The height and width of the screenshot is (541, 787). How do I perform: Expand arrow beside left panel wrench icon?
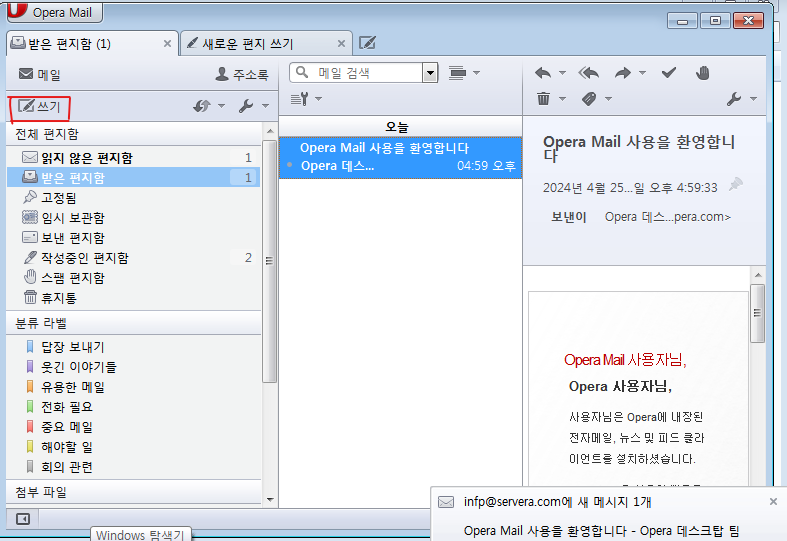[x=266, y=106]
